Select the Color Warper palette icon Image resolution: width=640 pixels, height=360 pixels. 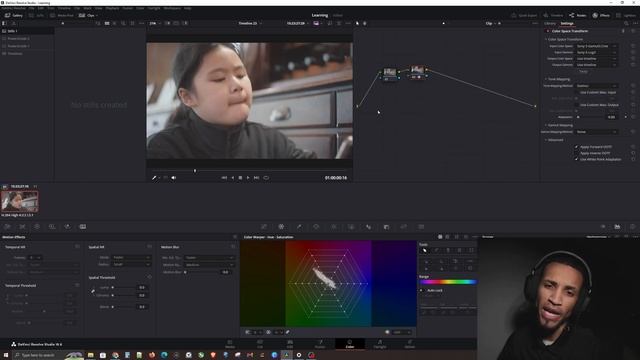[281, 227]
